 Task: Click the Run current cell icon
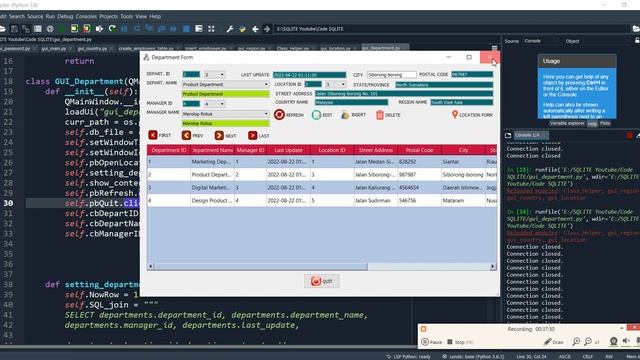coord(74,29)
